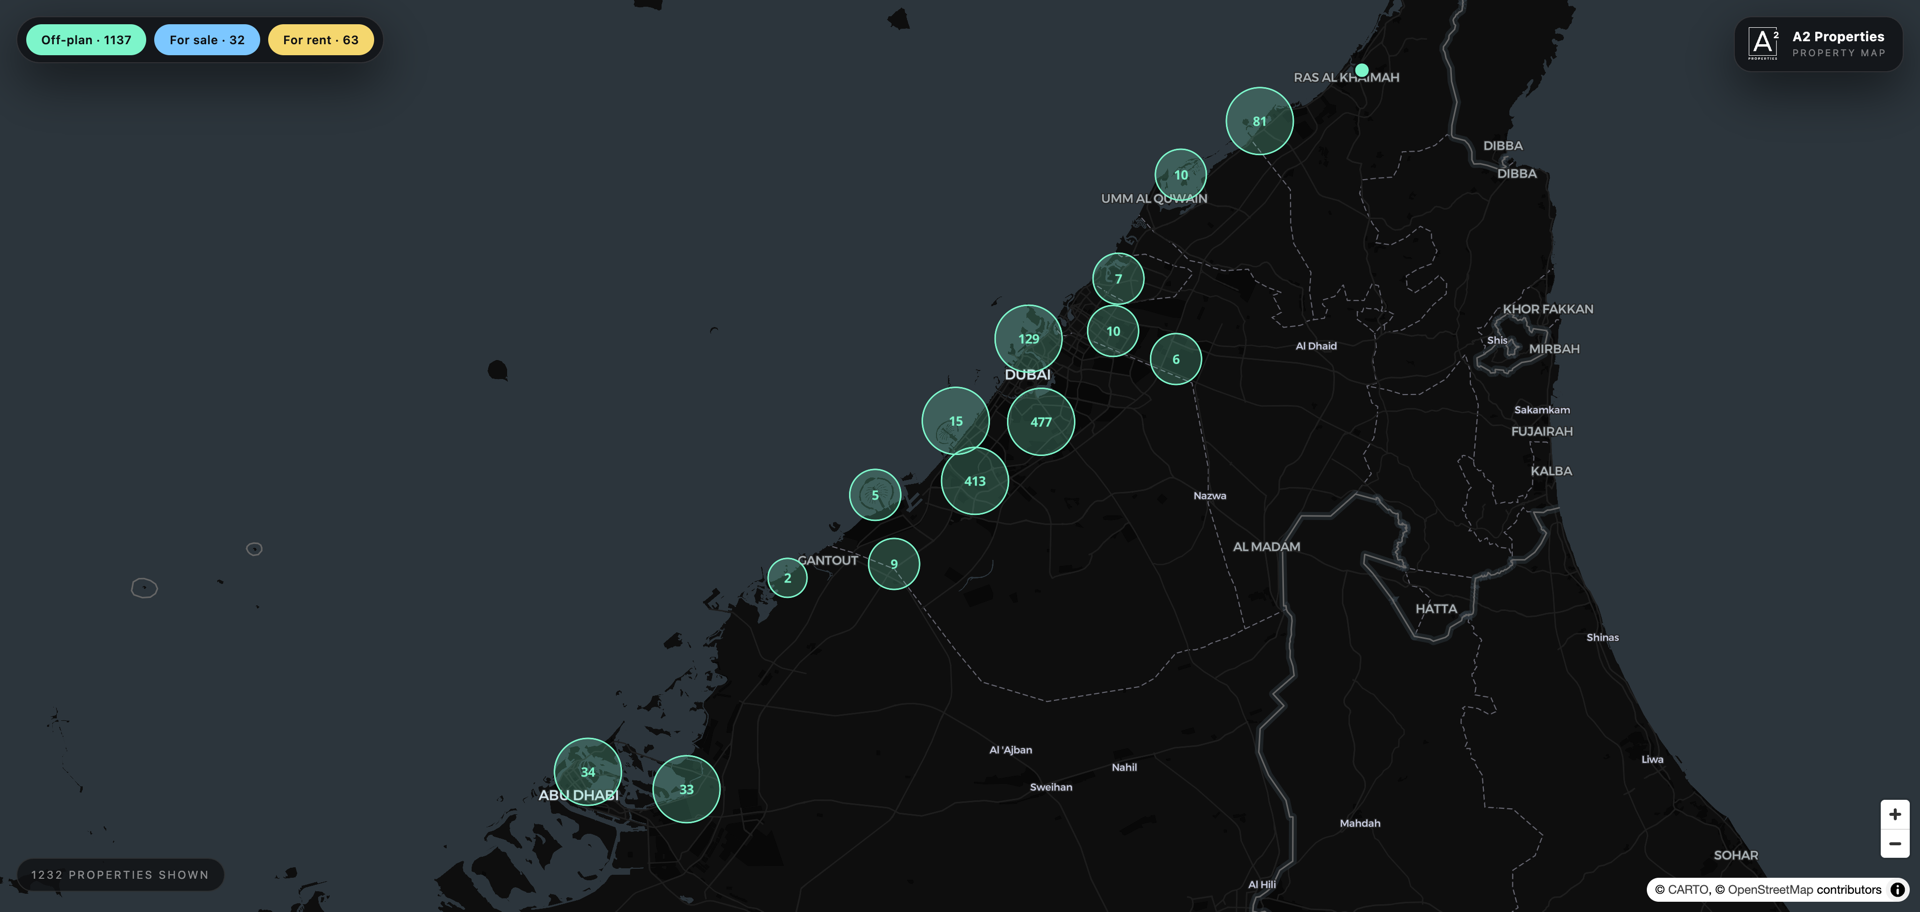Click the MIRBAH map label

(x=1554, y=349)
